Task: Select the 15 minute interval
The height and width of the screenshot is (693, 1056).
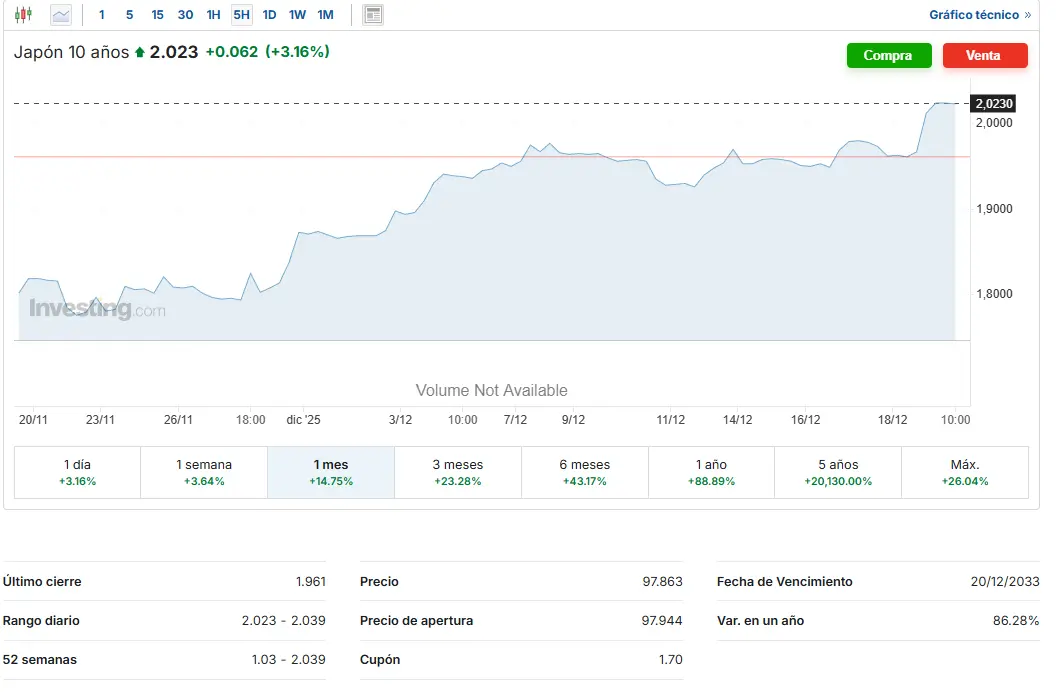Action: pyautogui.click(x=157, y=14)
